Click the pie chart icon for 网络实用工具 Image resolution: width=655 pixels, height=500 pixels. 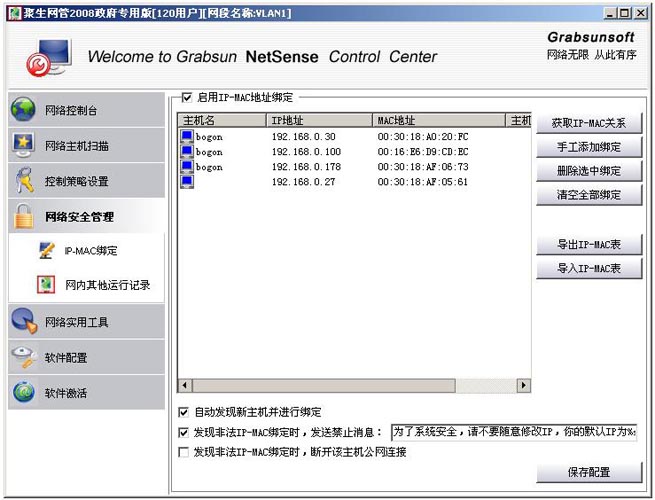[x=24, y=321]
